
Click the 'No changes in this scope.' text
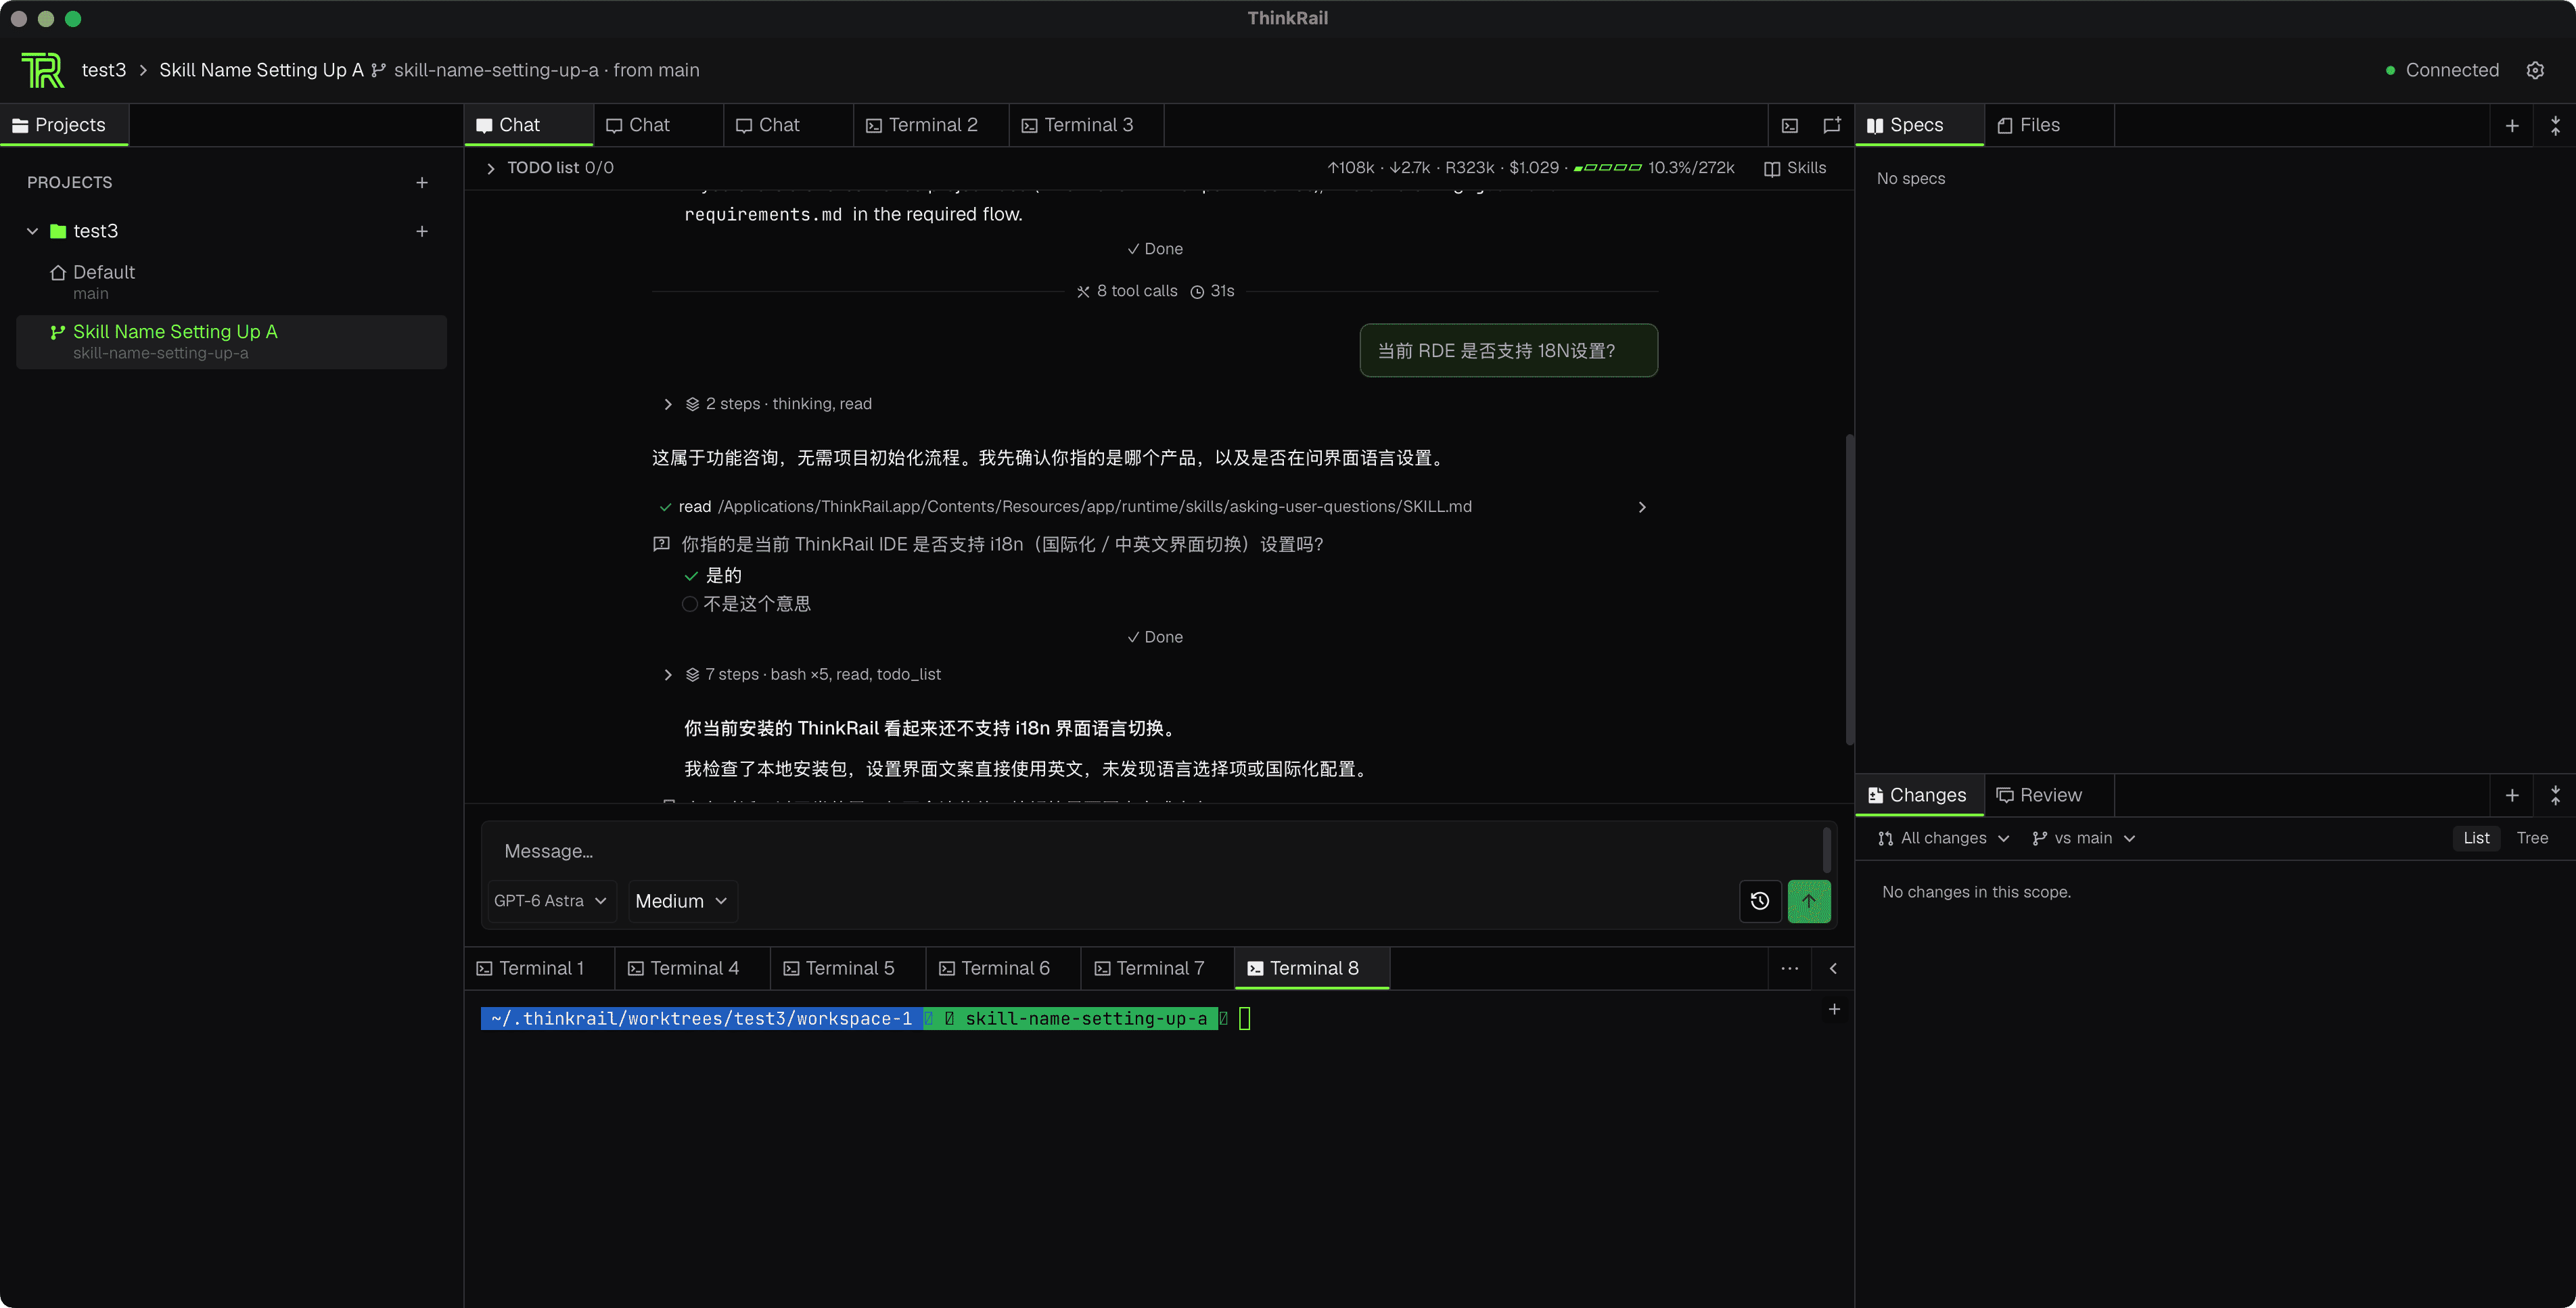click(x=1976, y=892)
